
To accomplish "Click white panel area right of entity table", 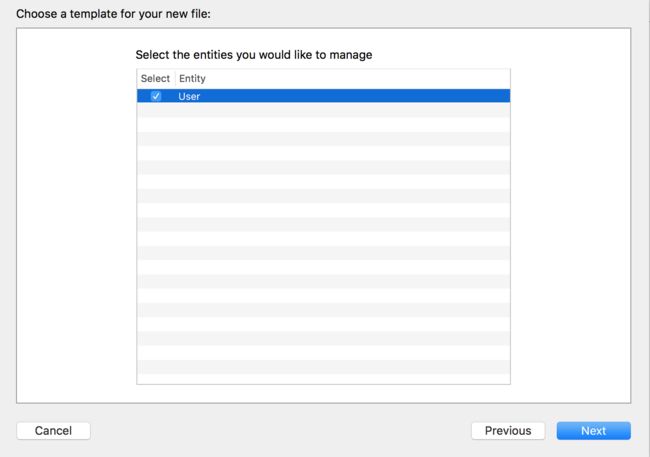I will click(x=570, y=216).
